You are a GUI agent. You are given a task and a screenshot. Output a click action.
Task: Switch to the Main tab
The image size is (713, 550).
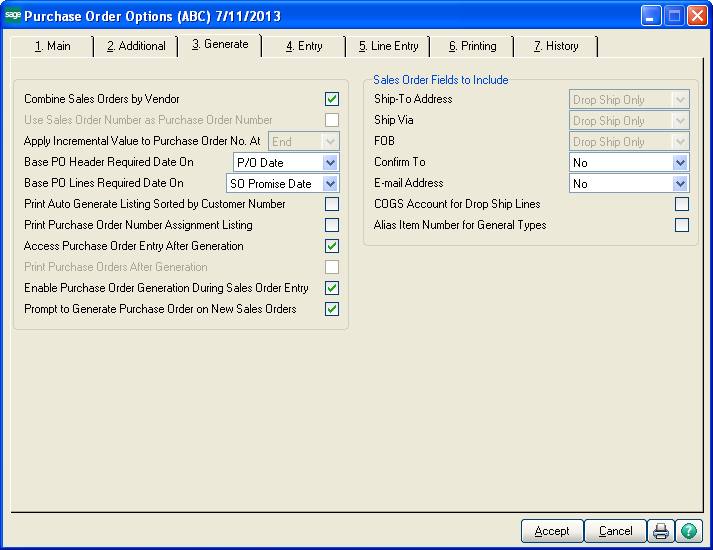[x=52, y=46]
